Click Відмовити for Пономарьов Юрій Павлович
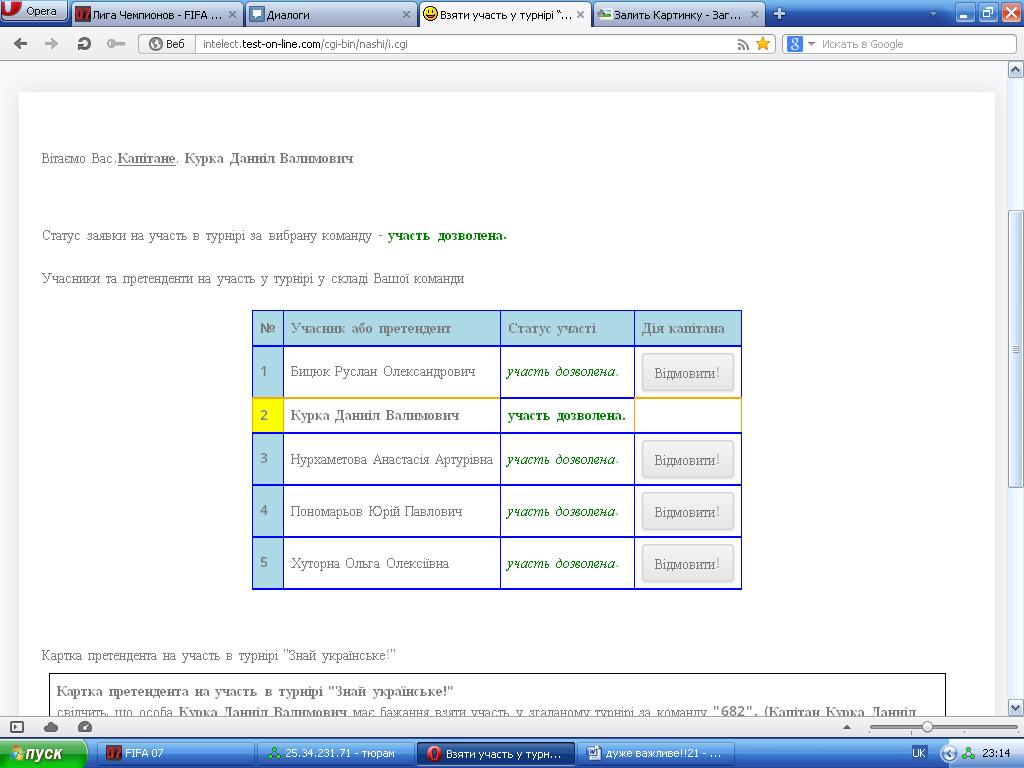The image size is (1024, 768). (687, 512)
